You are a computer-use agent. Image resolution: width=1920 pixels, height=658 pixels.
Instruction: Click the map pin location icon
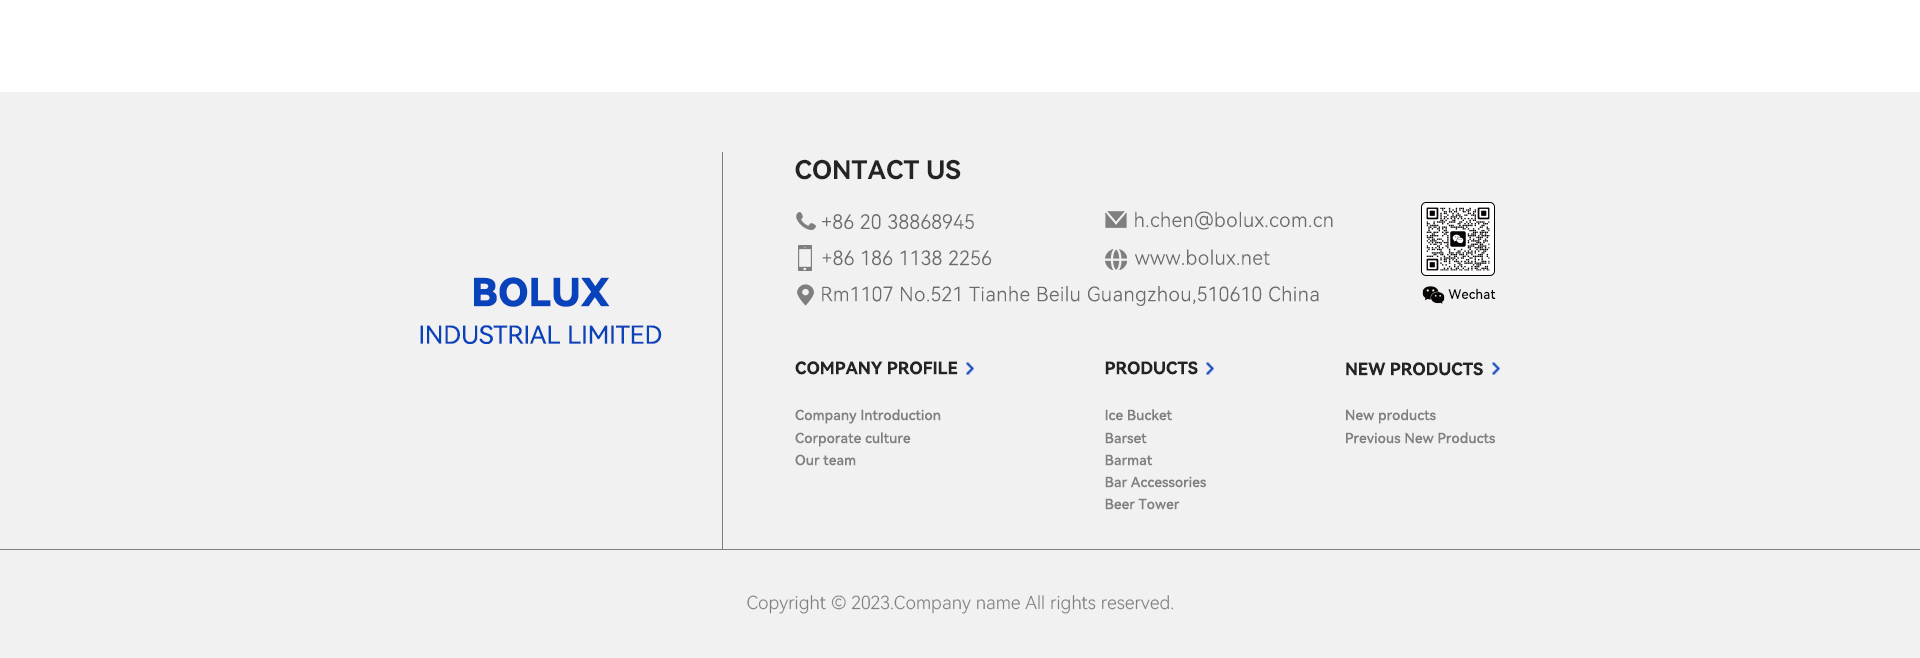pyautogui.click(x=805, y=295)
